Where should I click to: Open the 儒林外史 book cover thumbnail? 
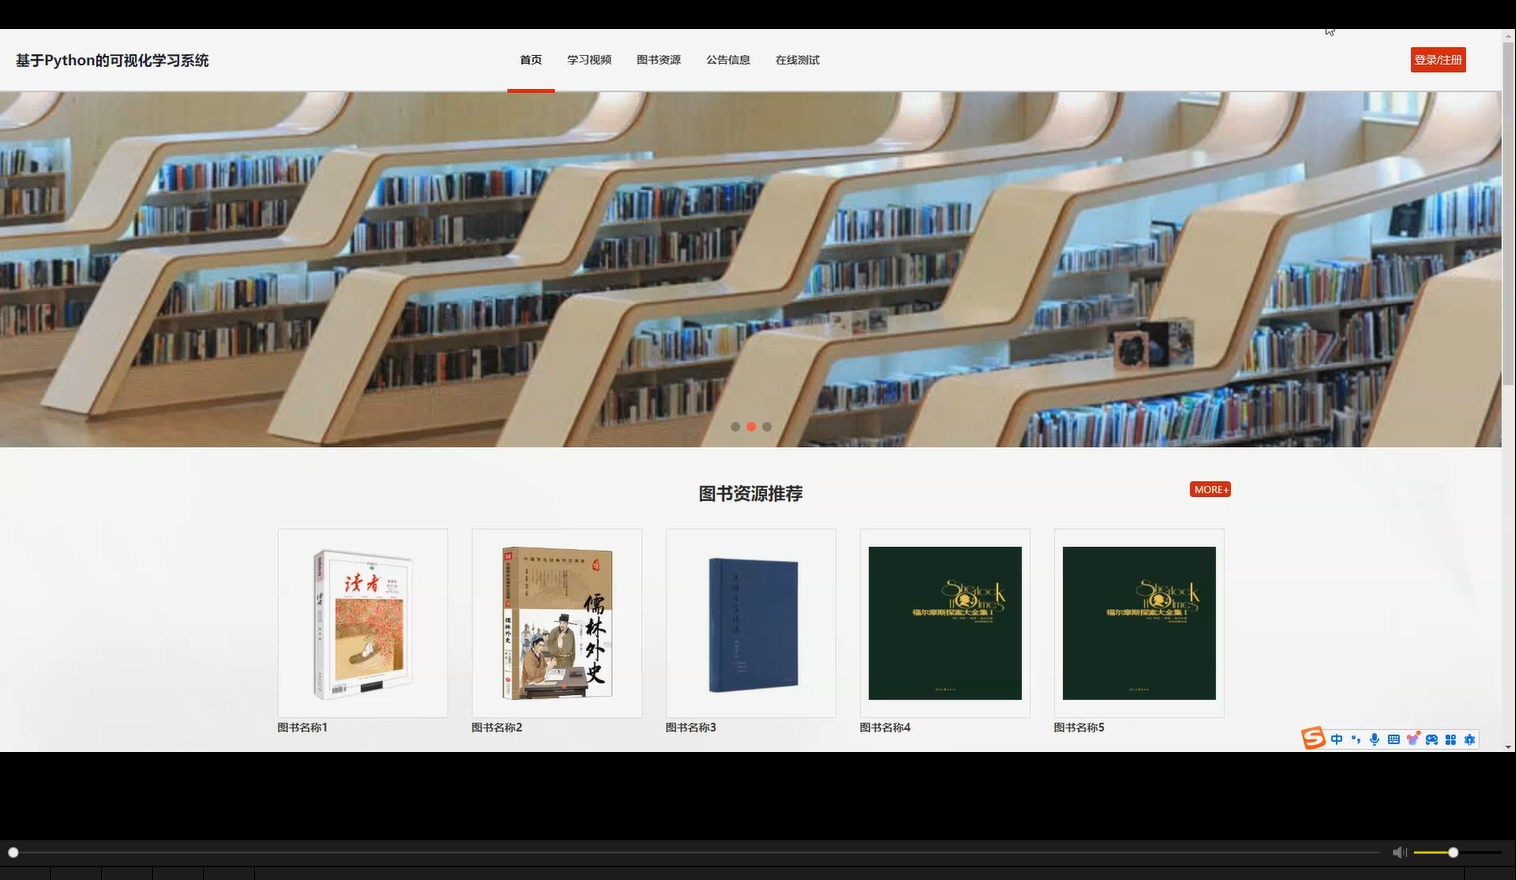556,622
